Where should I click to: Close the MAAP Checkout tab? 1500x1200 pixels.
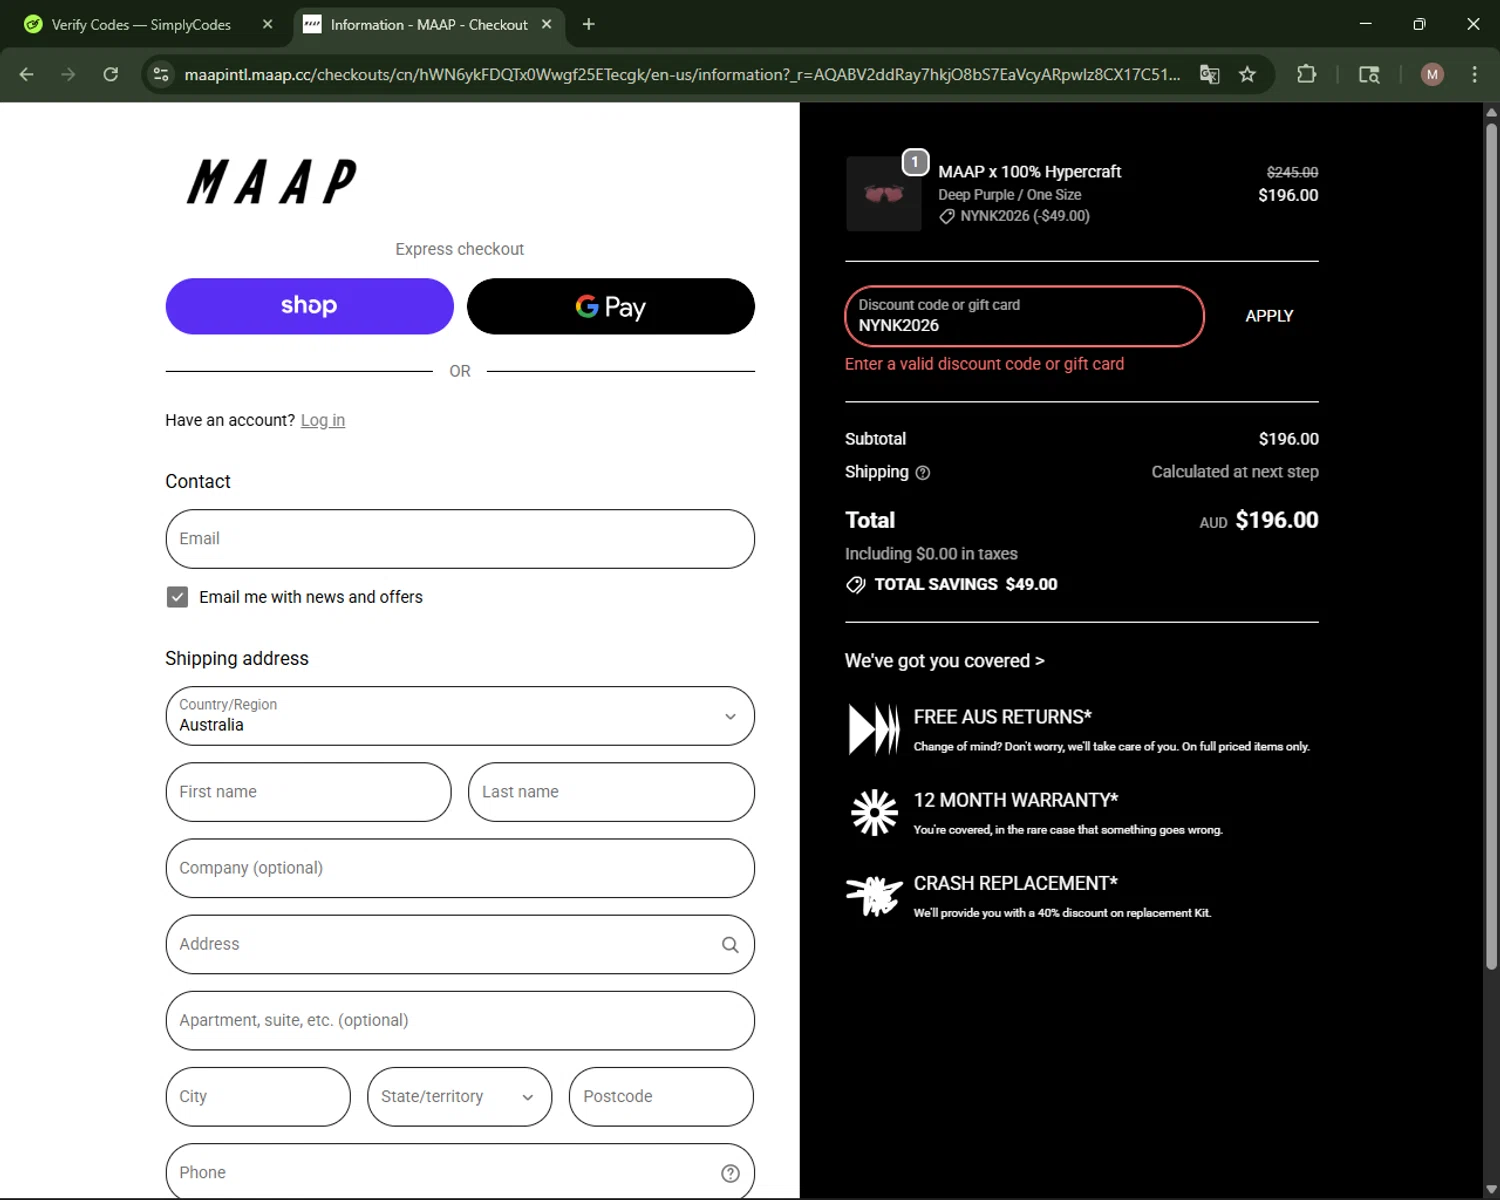pyautogui.click(x=546, y=24)
